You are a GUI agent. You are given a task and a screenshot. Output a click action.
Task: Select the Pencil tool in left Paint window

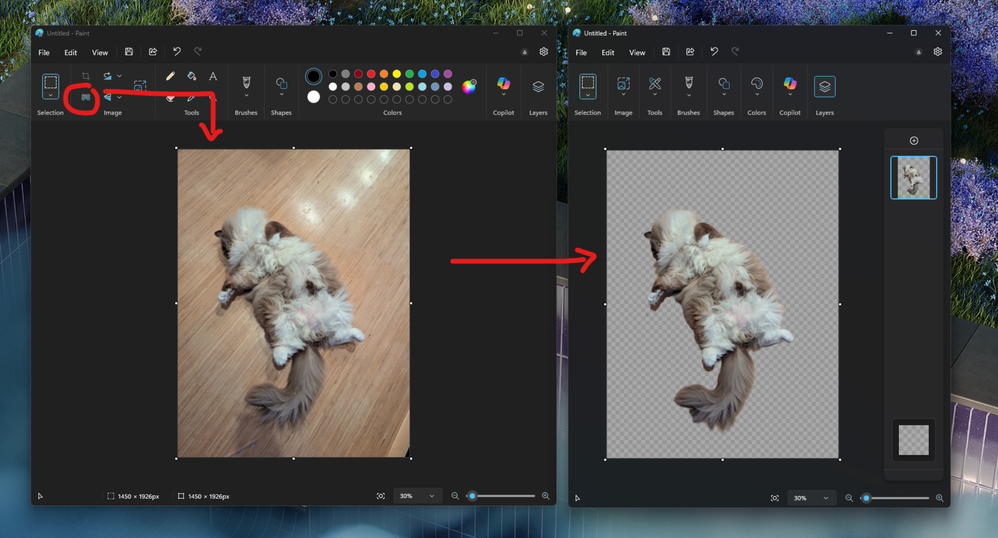point(170,76)
